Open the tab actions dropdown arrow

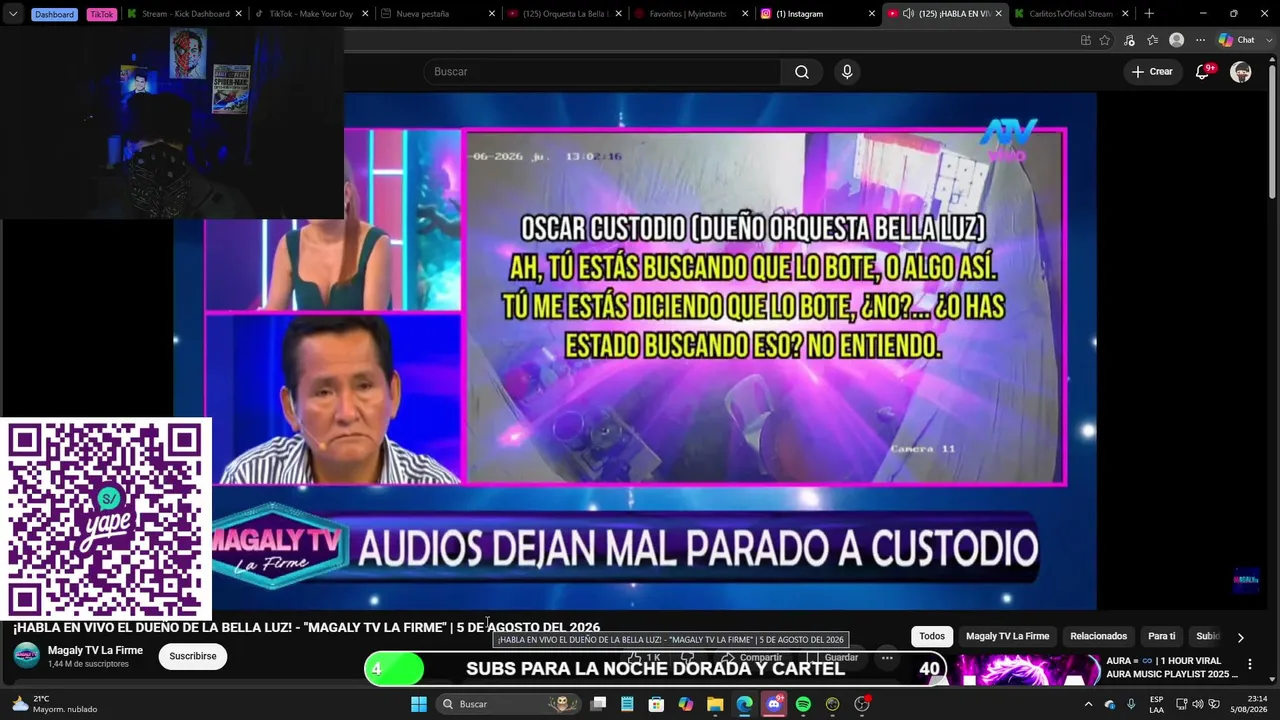tap(13, 14)
